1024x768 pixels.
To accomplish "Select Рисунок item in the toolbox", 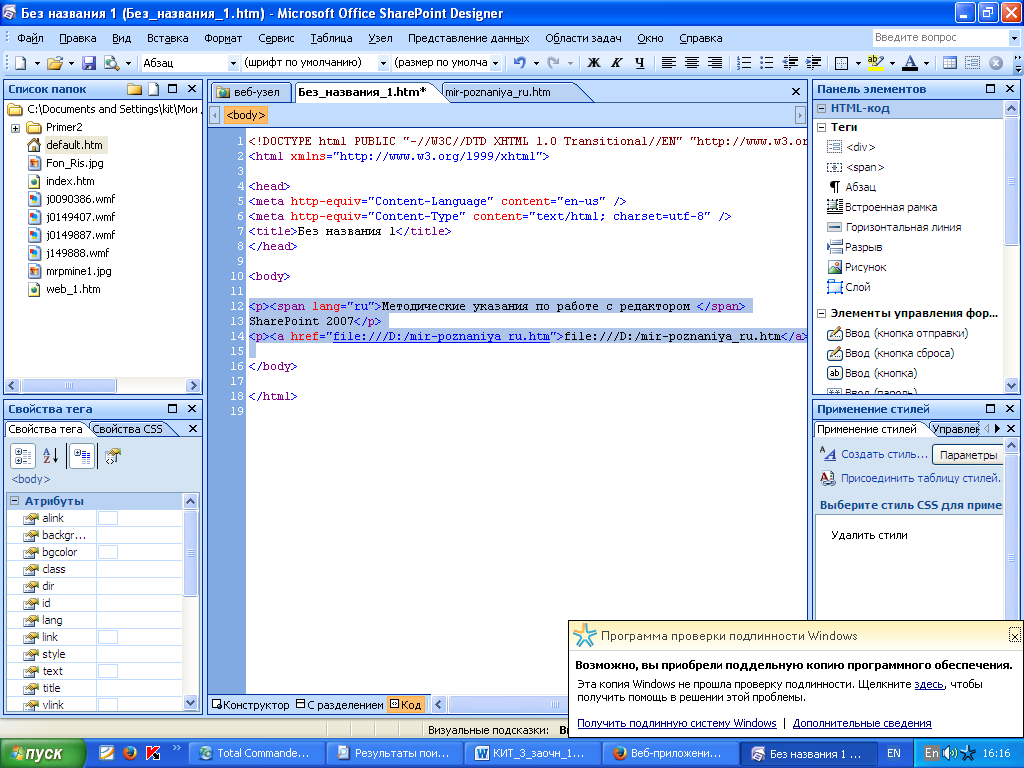I will coord(865,267).
